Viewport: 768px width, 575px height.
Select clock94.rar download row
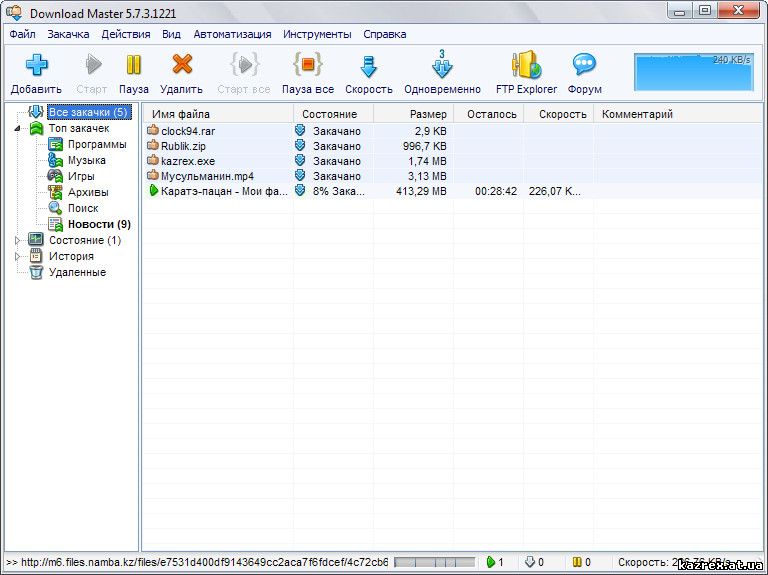[453, 131]
